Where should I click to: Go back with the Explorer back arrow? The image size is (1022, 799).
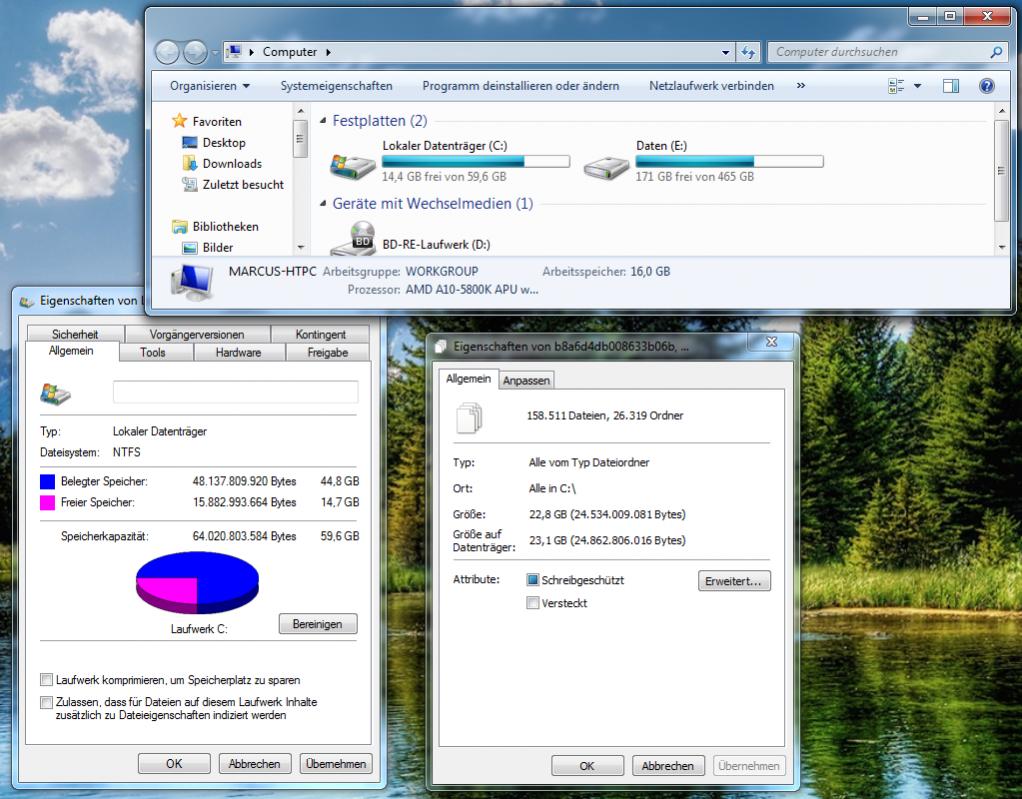tap(168, 52)
